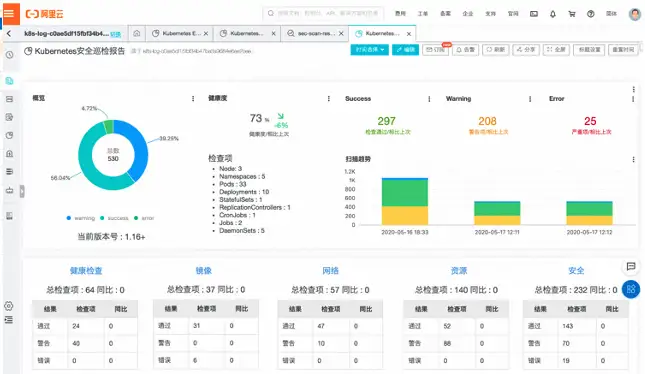
Task: Open options menu of Warning panel
Action: pos(530,99)
